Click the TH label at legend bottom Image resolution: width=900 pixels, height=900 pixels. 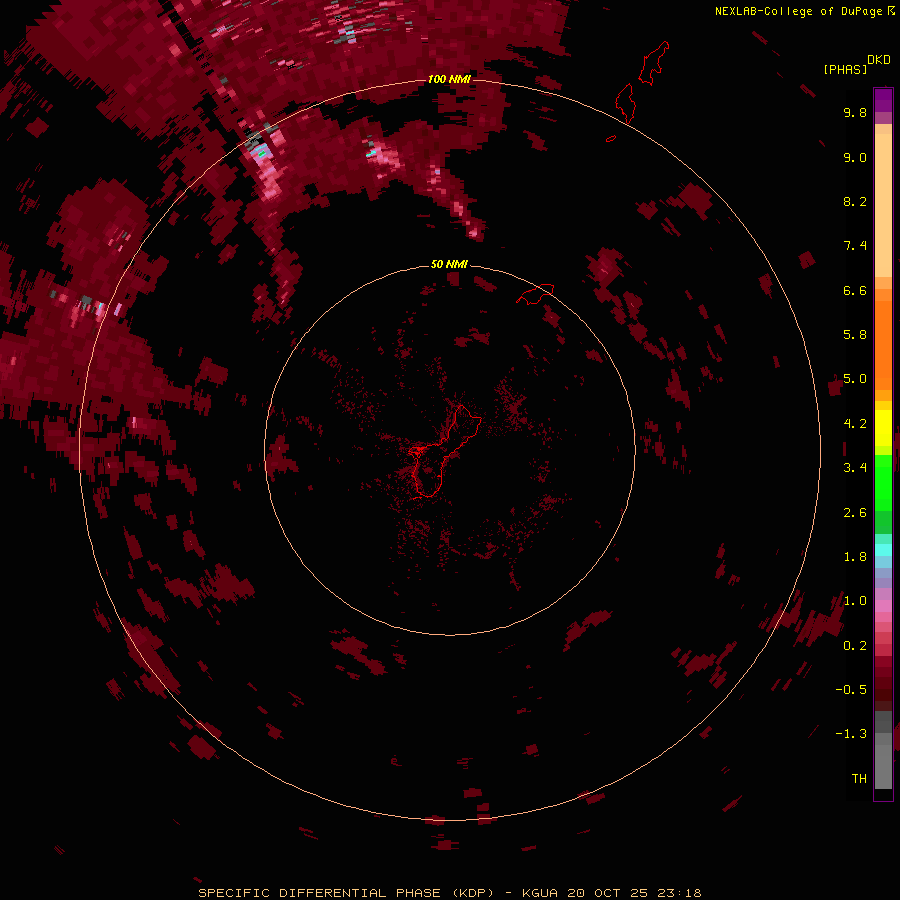point(859,779)
